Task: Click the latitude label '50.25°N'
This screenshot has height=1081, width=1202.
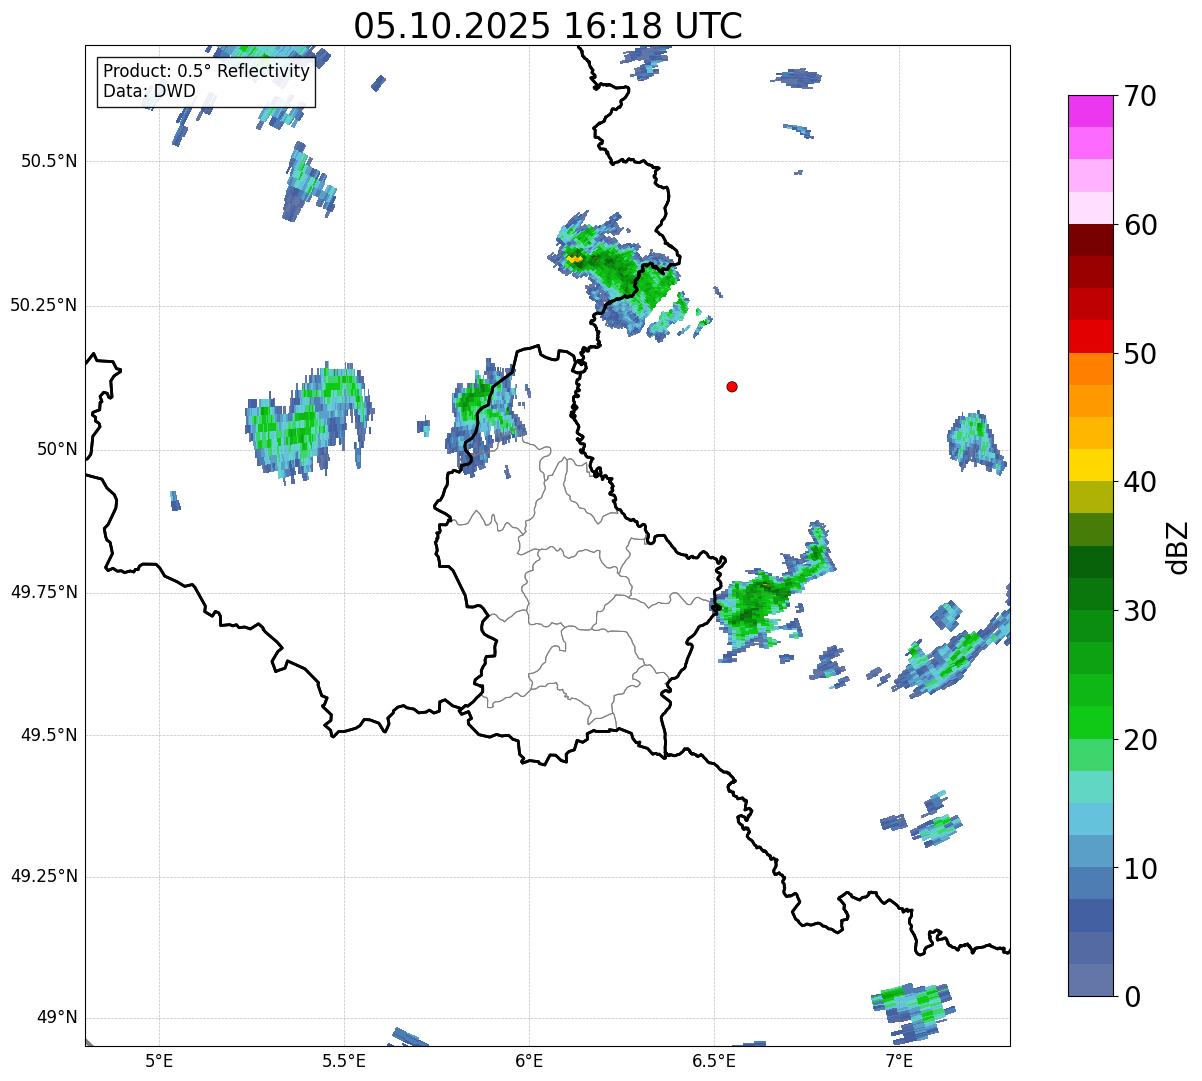Action: [44, 305]
